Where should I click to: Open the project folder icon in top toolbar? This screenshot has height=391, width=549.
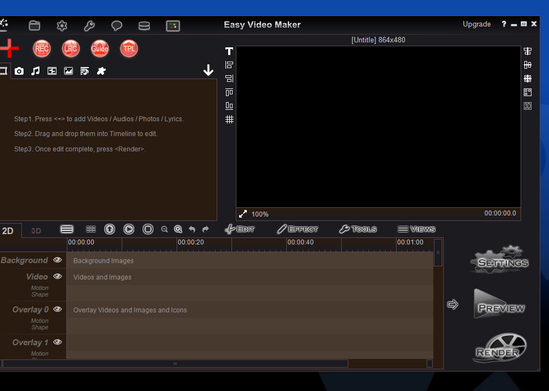(x=34, y=26)
